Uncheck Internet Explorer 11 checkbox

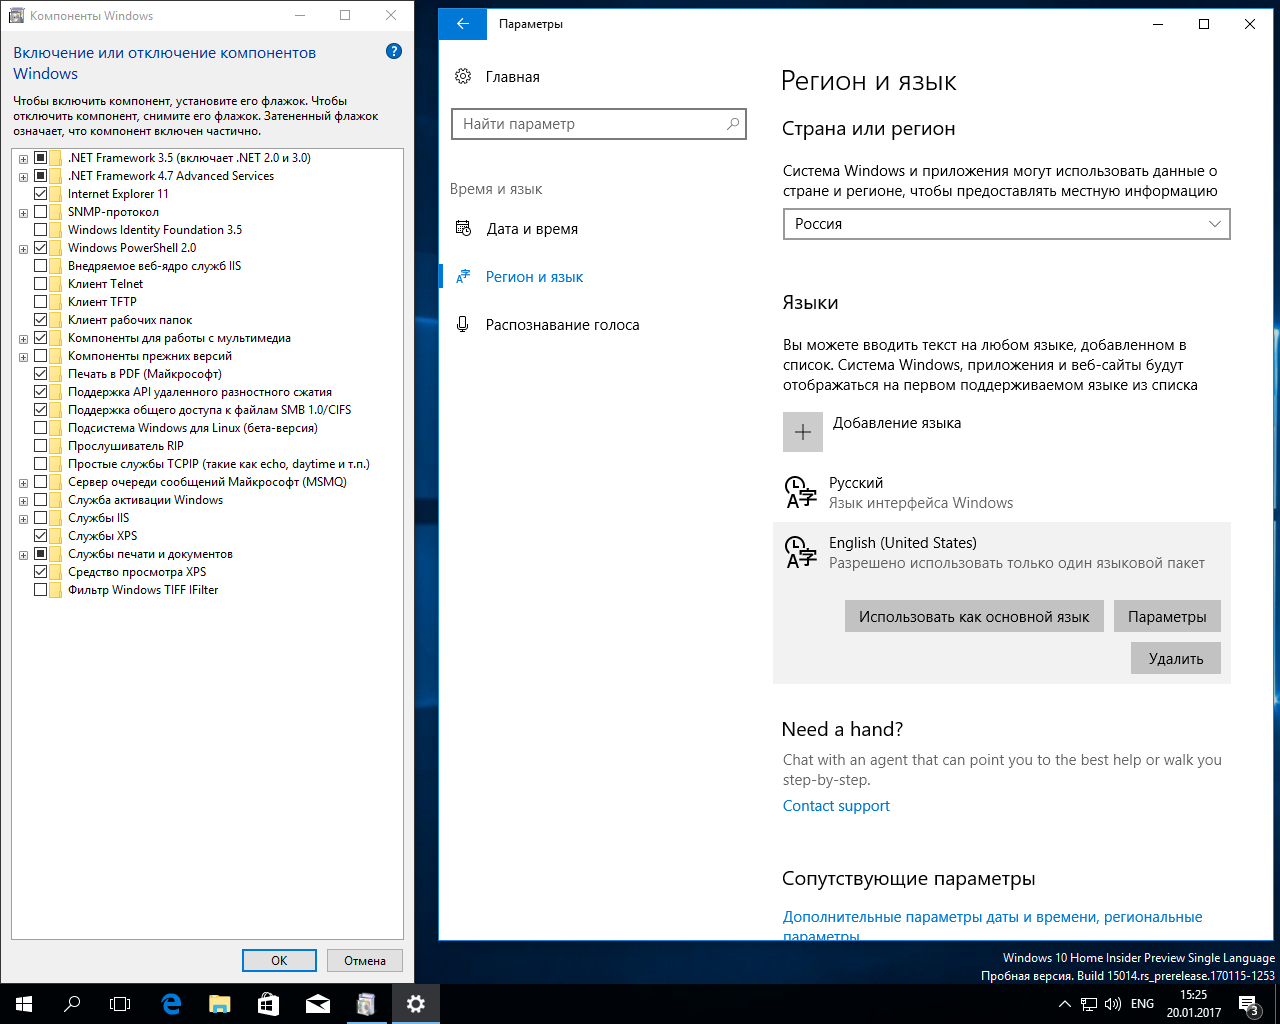point(41,194)
